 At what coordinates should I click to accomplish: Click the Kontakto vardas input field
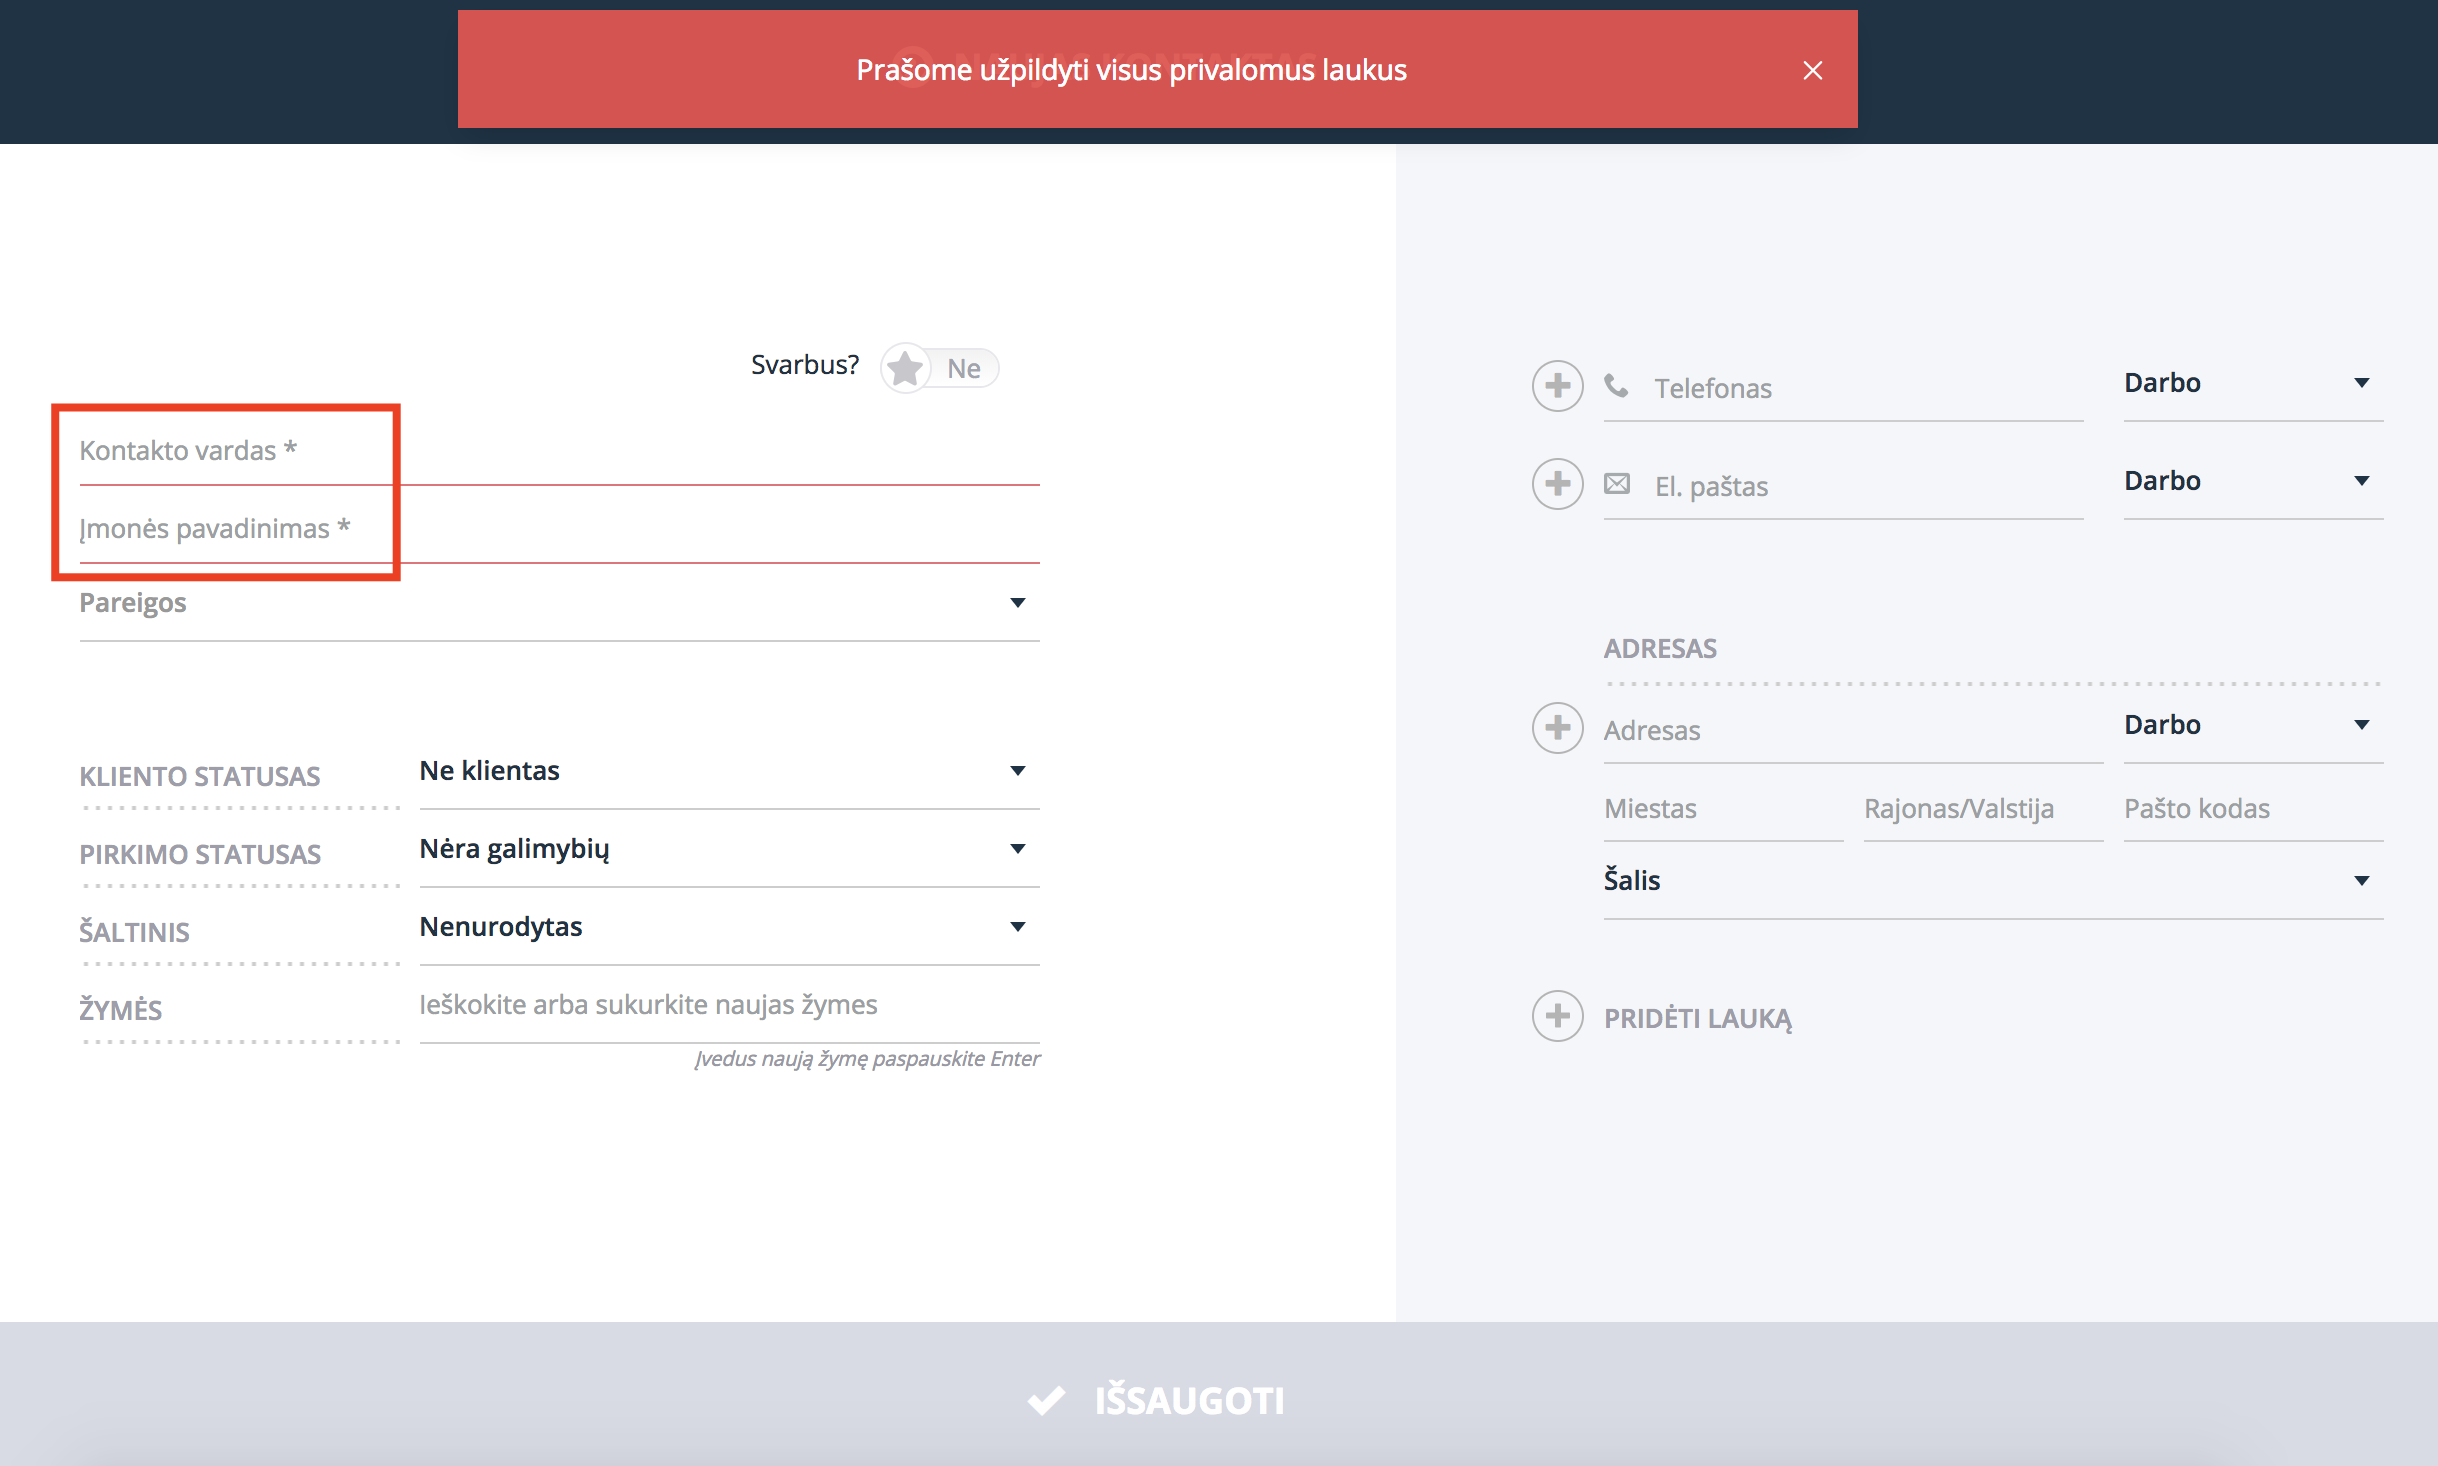coord(560,451)
